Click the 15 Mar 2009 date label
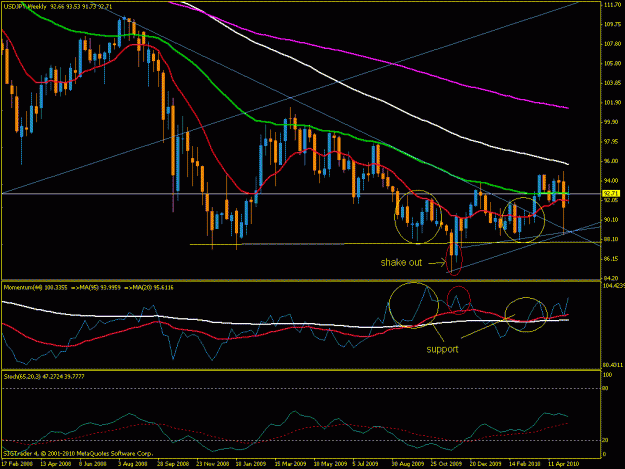Viewport: 625px width, 469px height. (290, 464)
